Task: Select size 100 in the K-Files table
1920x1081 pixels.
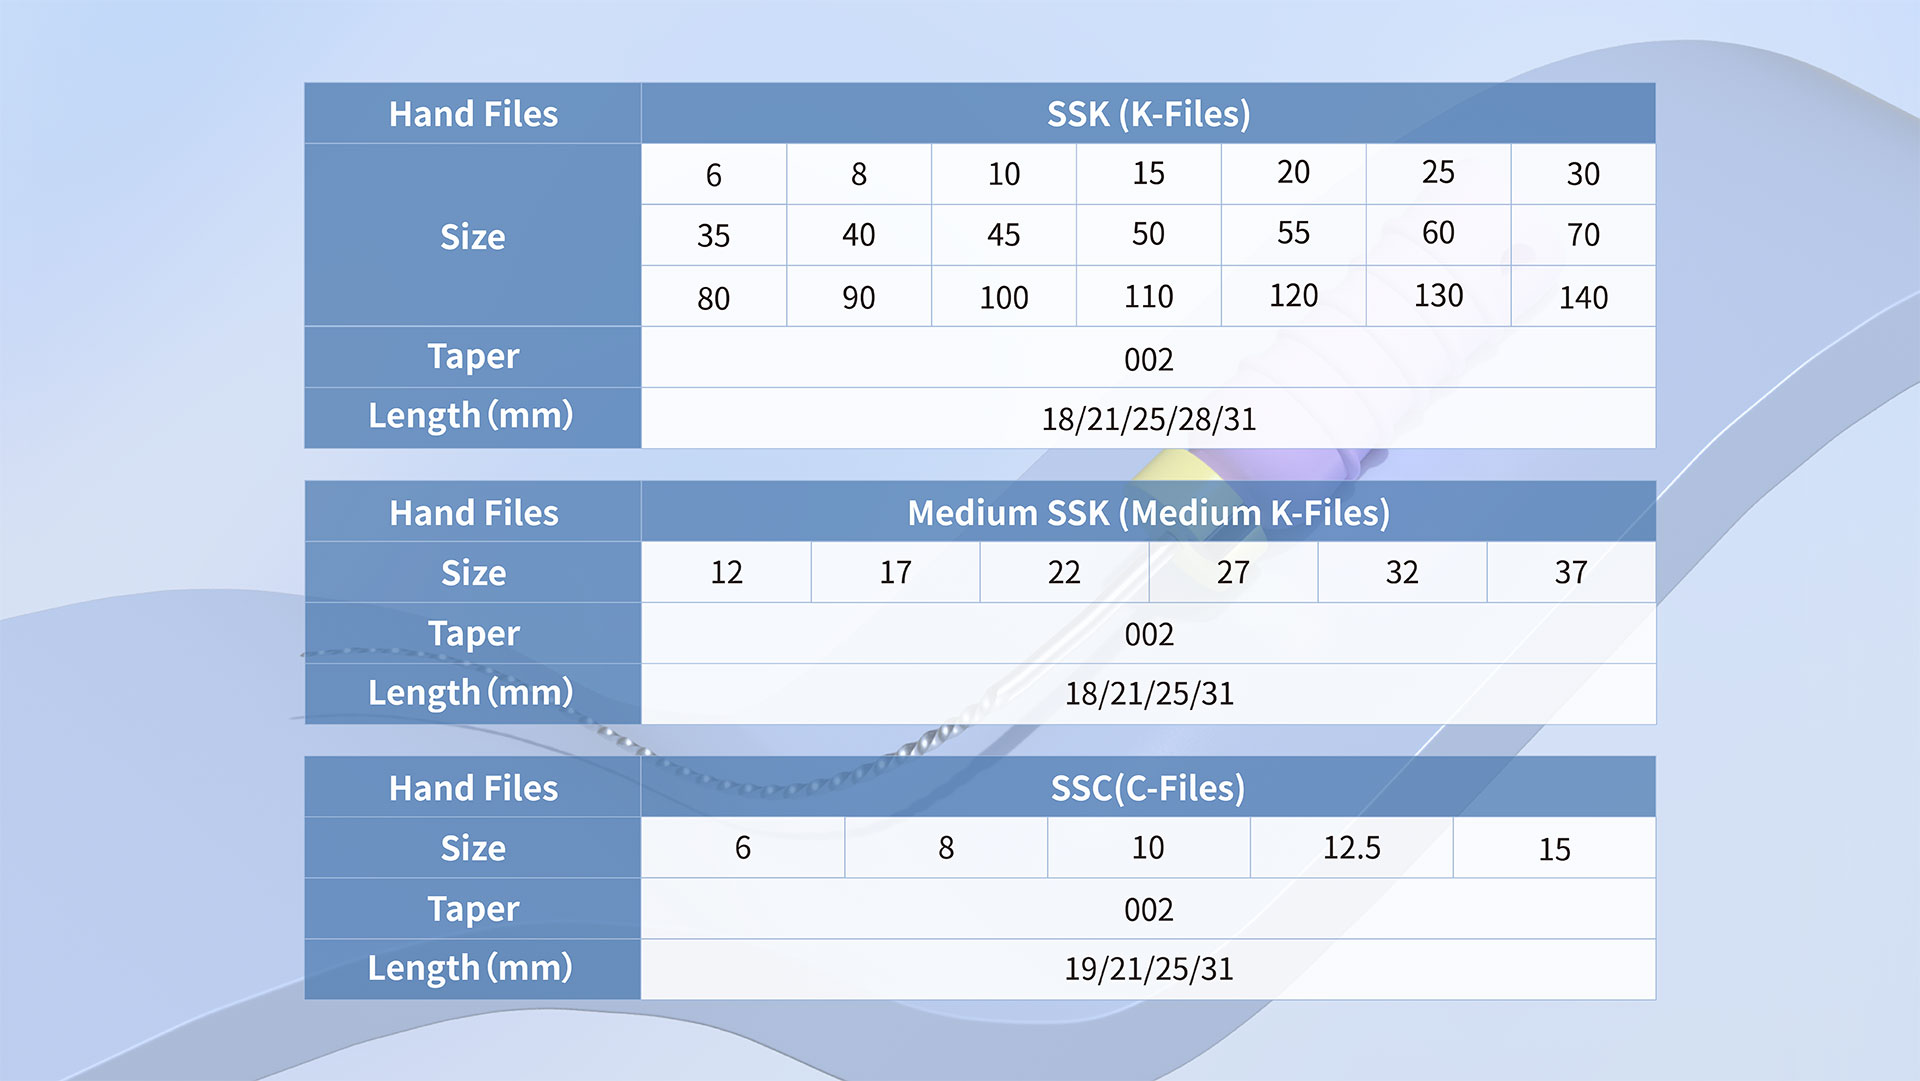Action: 1003,297
